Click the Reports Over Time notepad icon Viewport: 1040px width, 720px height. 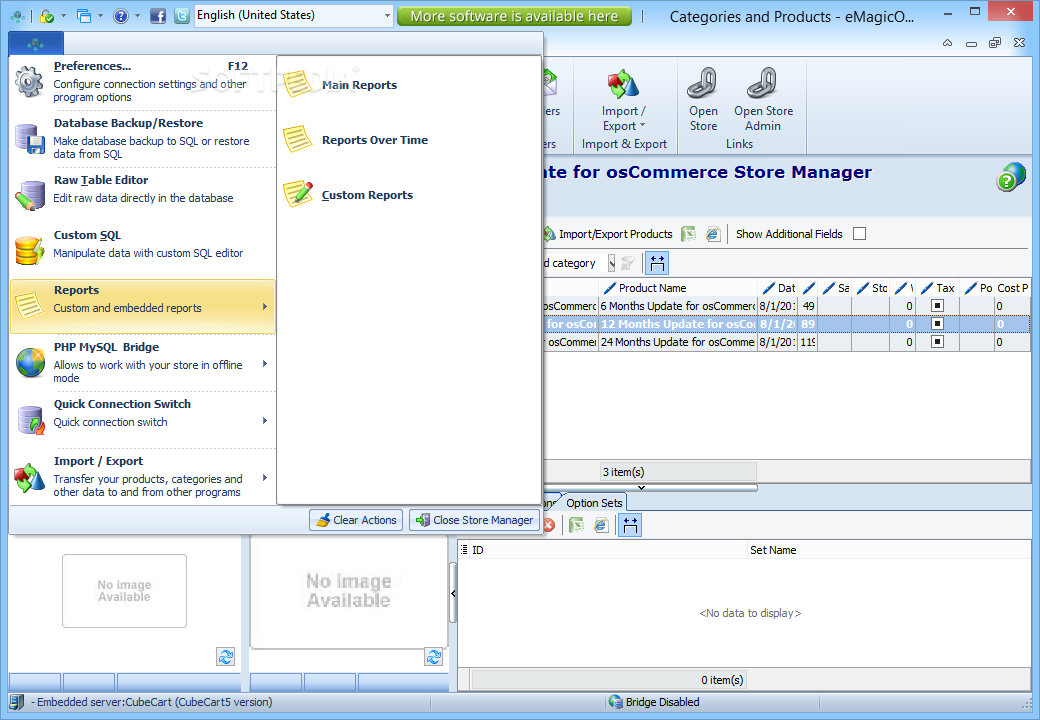[297, 139]
